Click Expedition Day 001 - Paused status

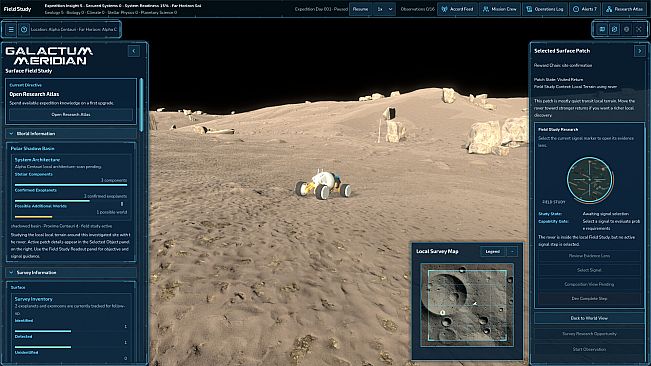point(321,9)
